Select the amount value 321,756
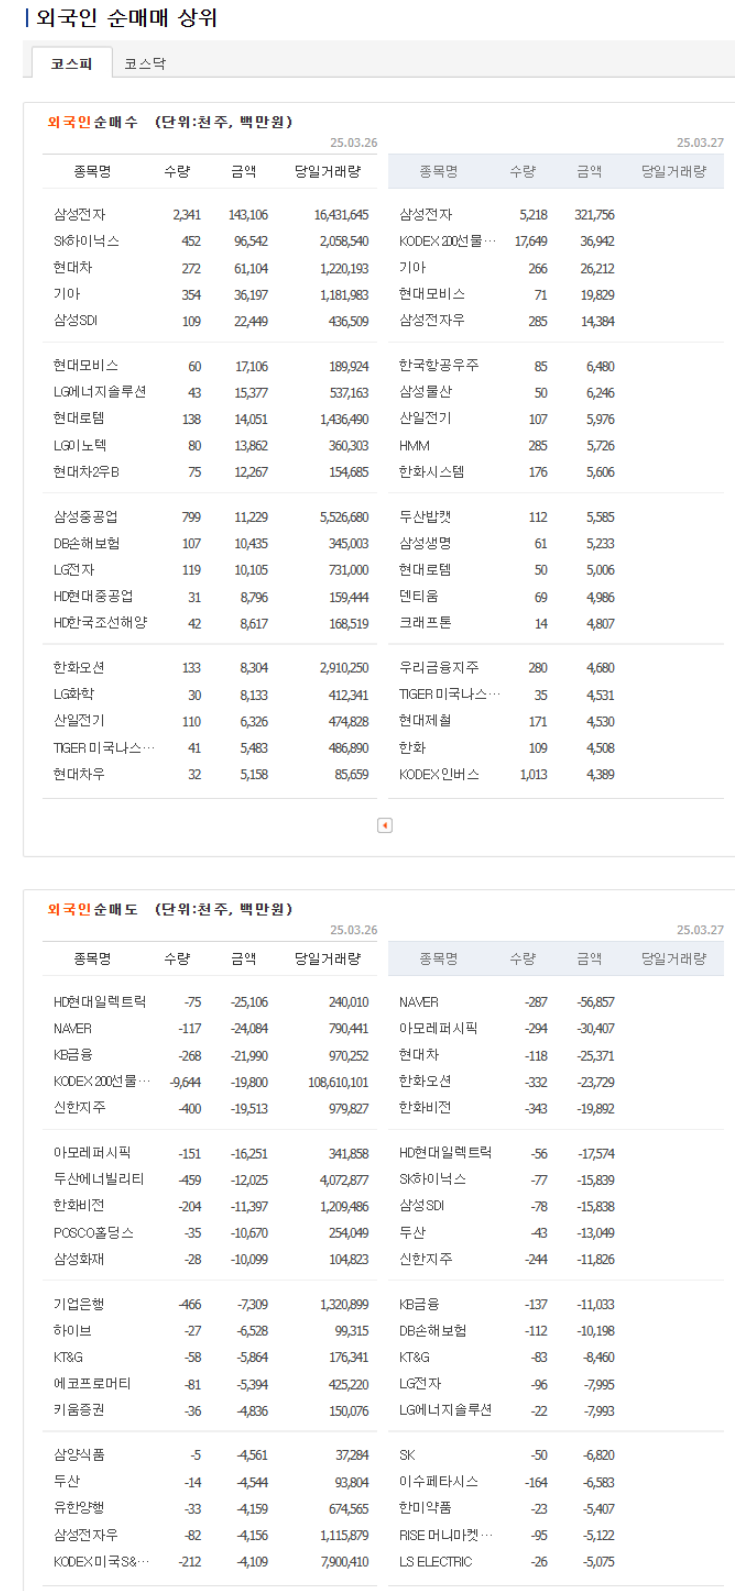753x1591 pixels. [595, 215]
